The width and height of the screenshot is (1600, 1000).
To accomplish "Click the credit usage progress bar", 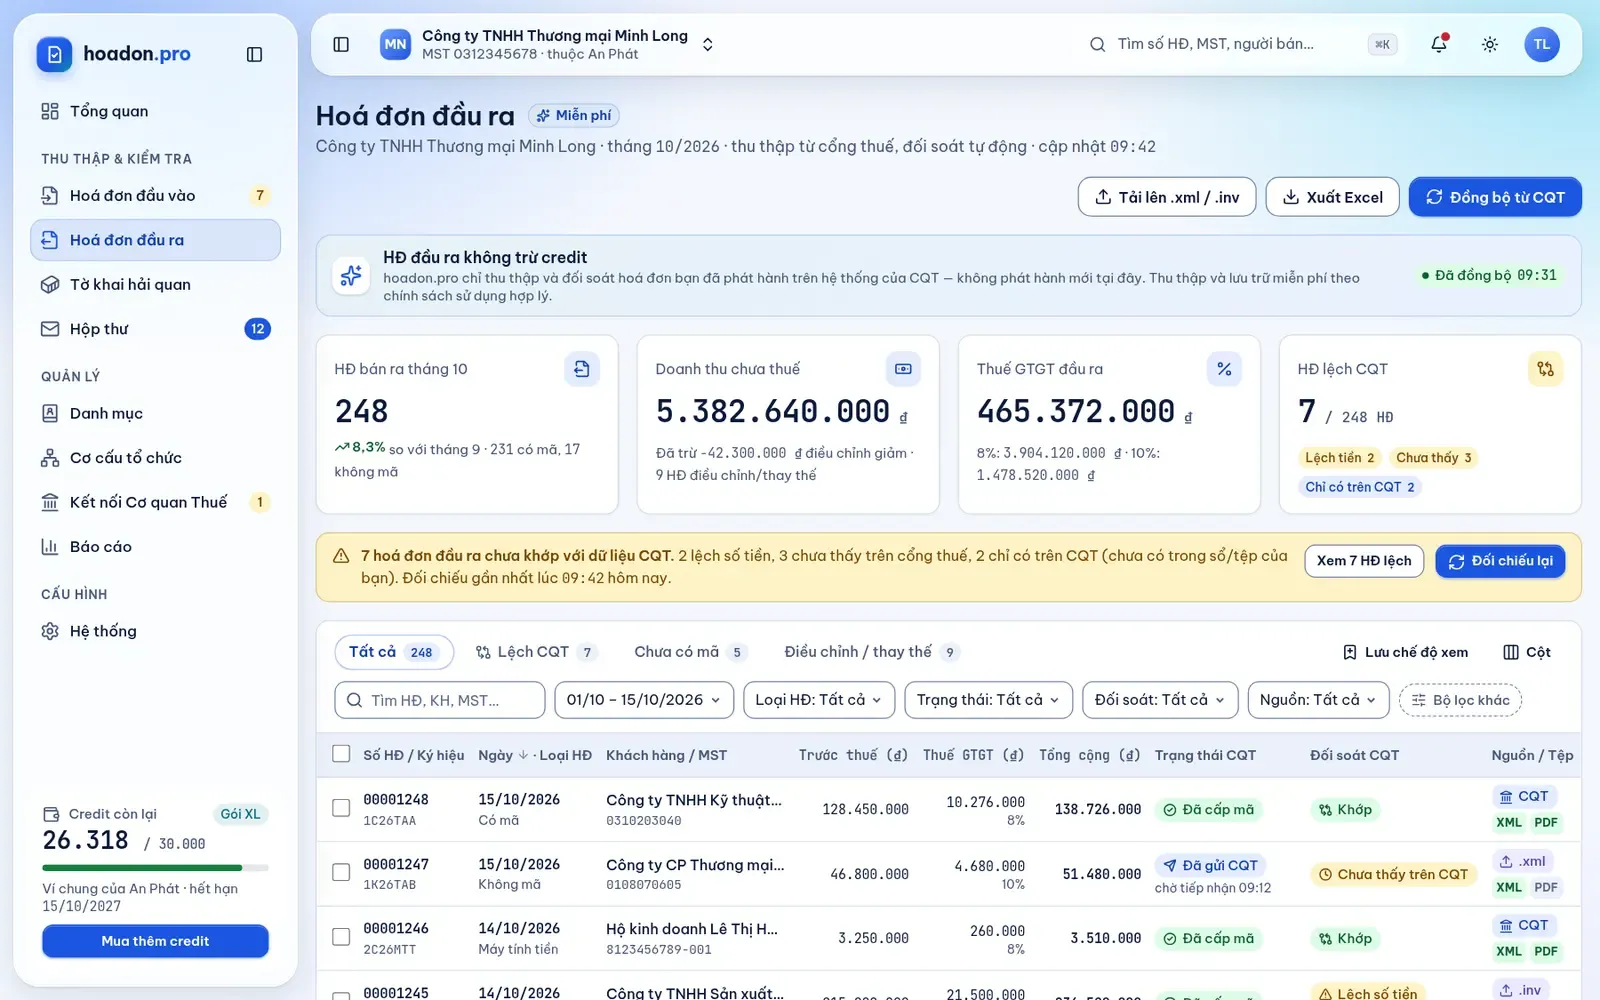I will tap(155, 867).
